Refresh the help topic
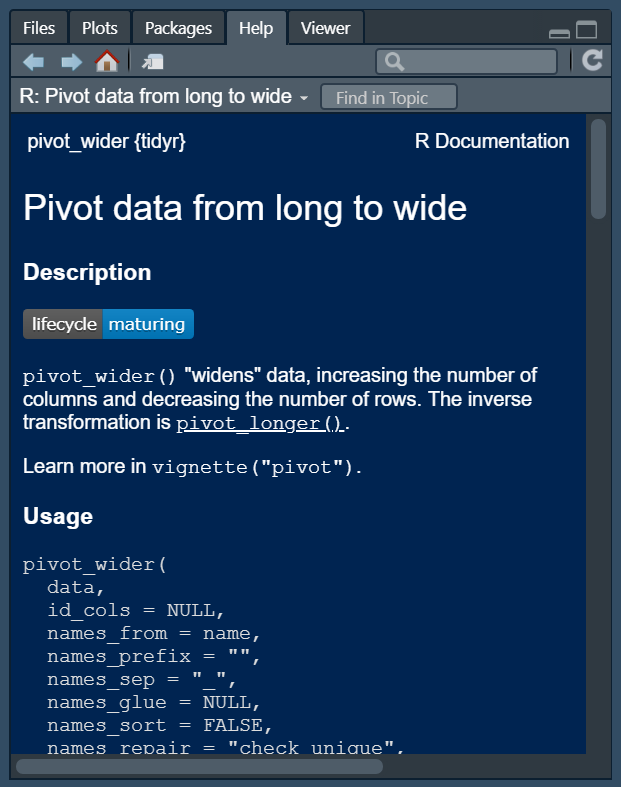The image size is (621, 787). [593, 61]
